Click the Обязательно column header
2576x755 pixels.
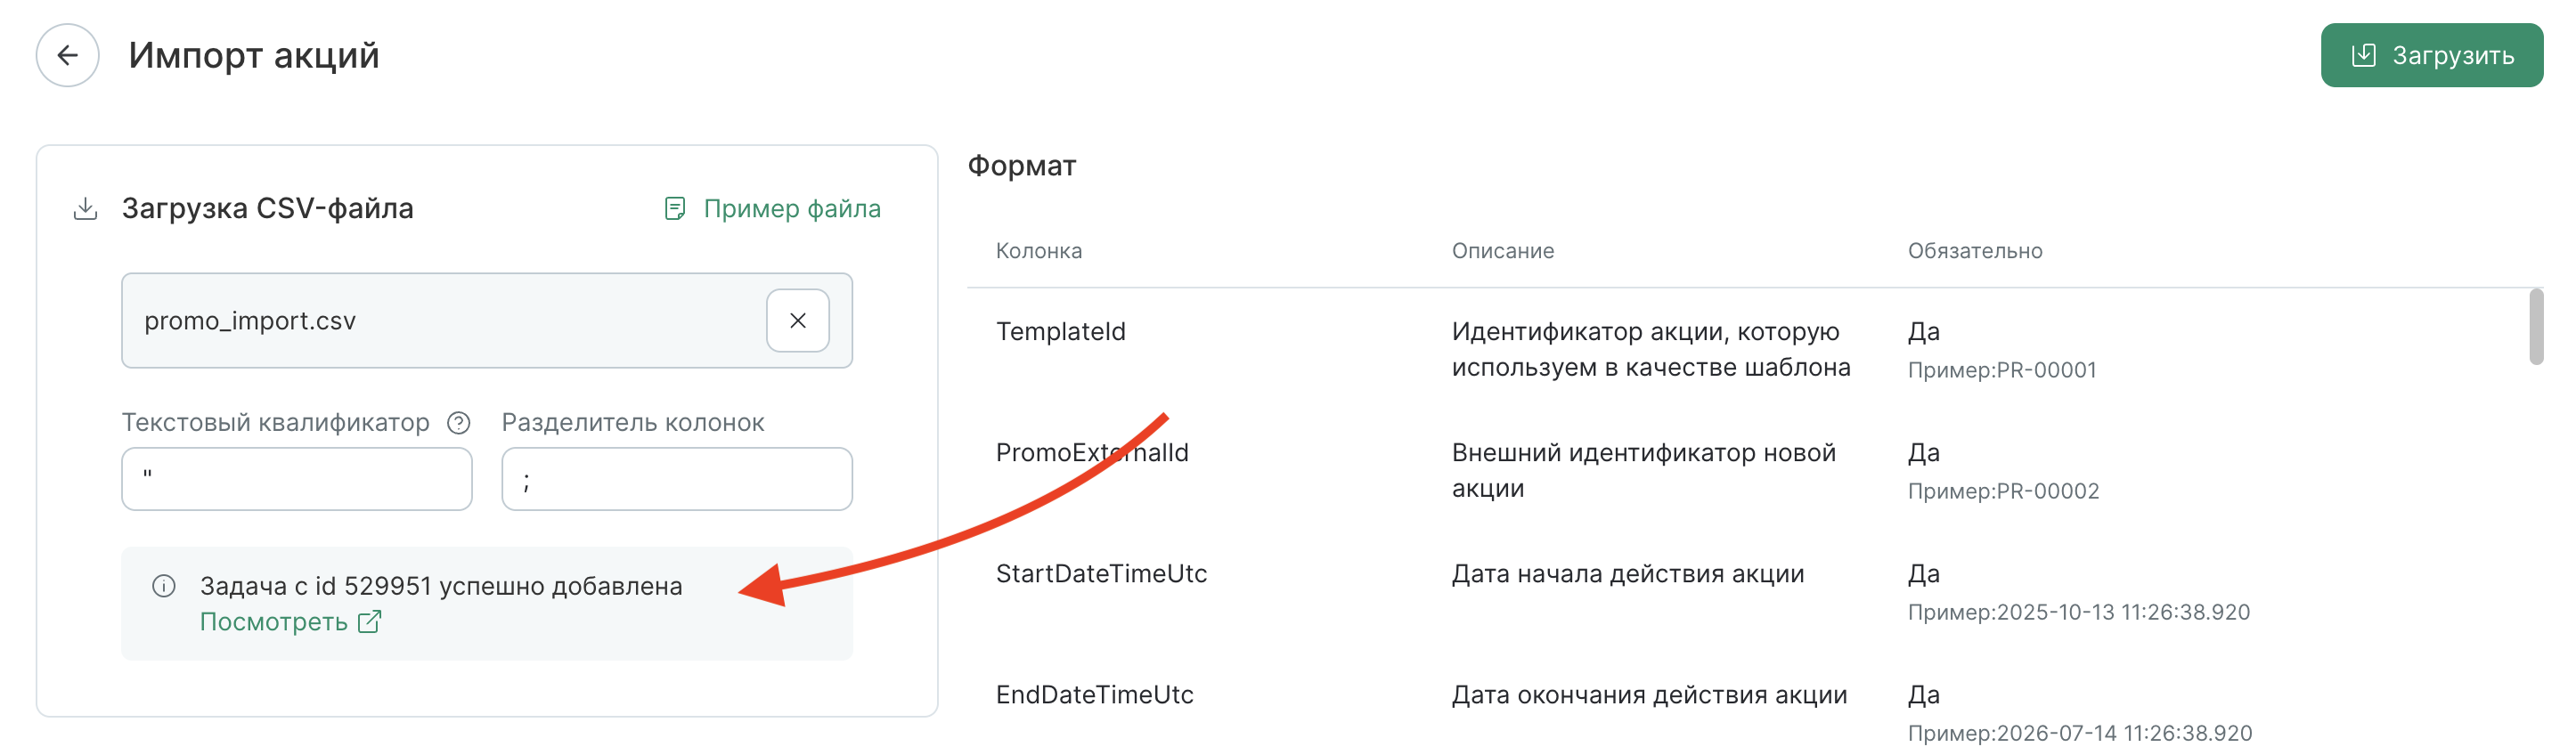1975,251
